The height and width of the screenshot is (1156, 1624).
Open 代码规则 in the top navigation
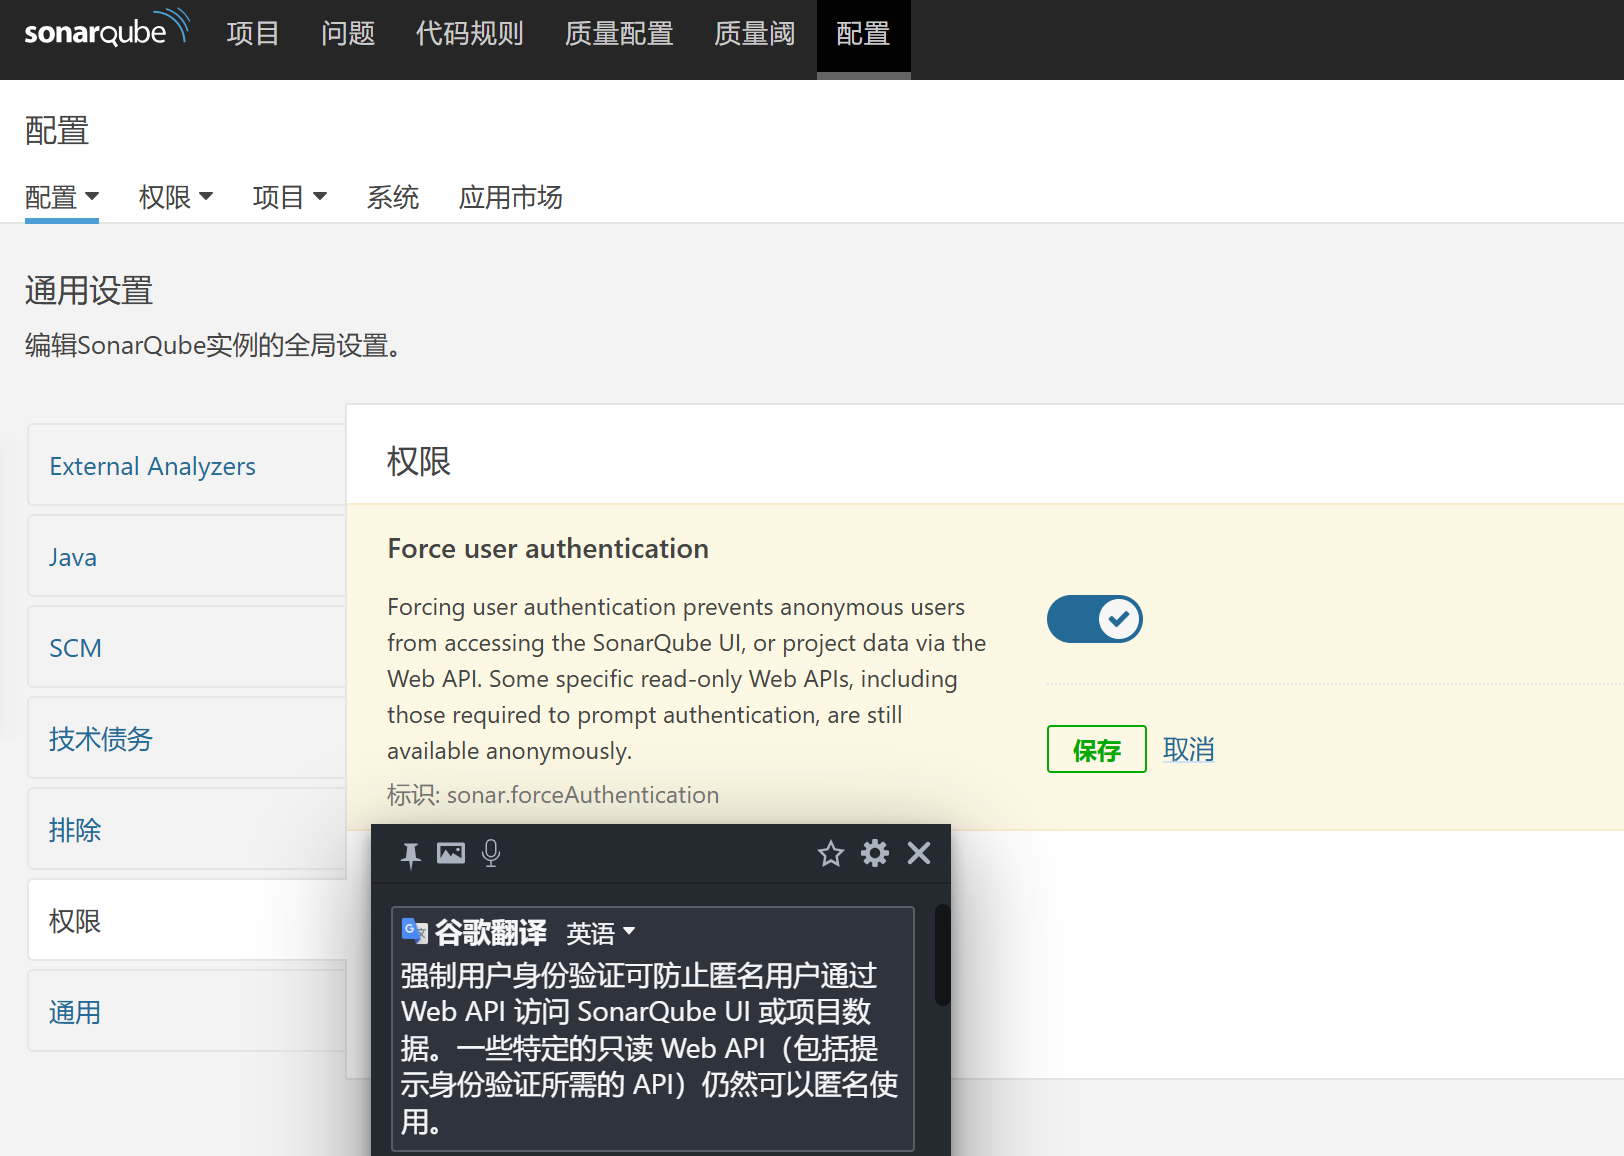tap(470, 34)
